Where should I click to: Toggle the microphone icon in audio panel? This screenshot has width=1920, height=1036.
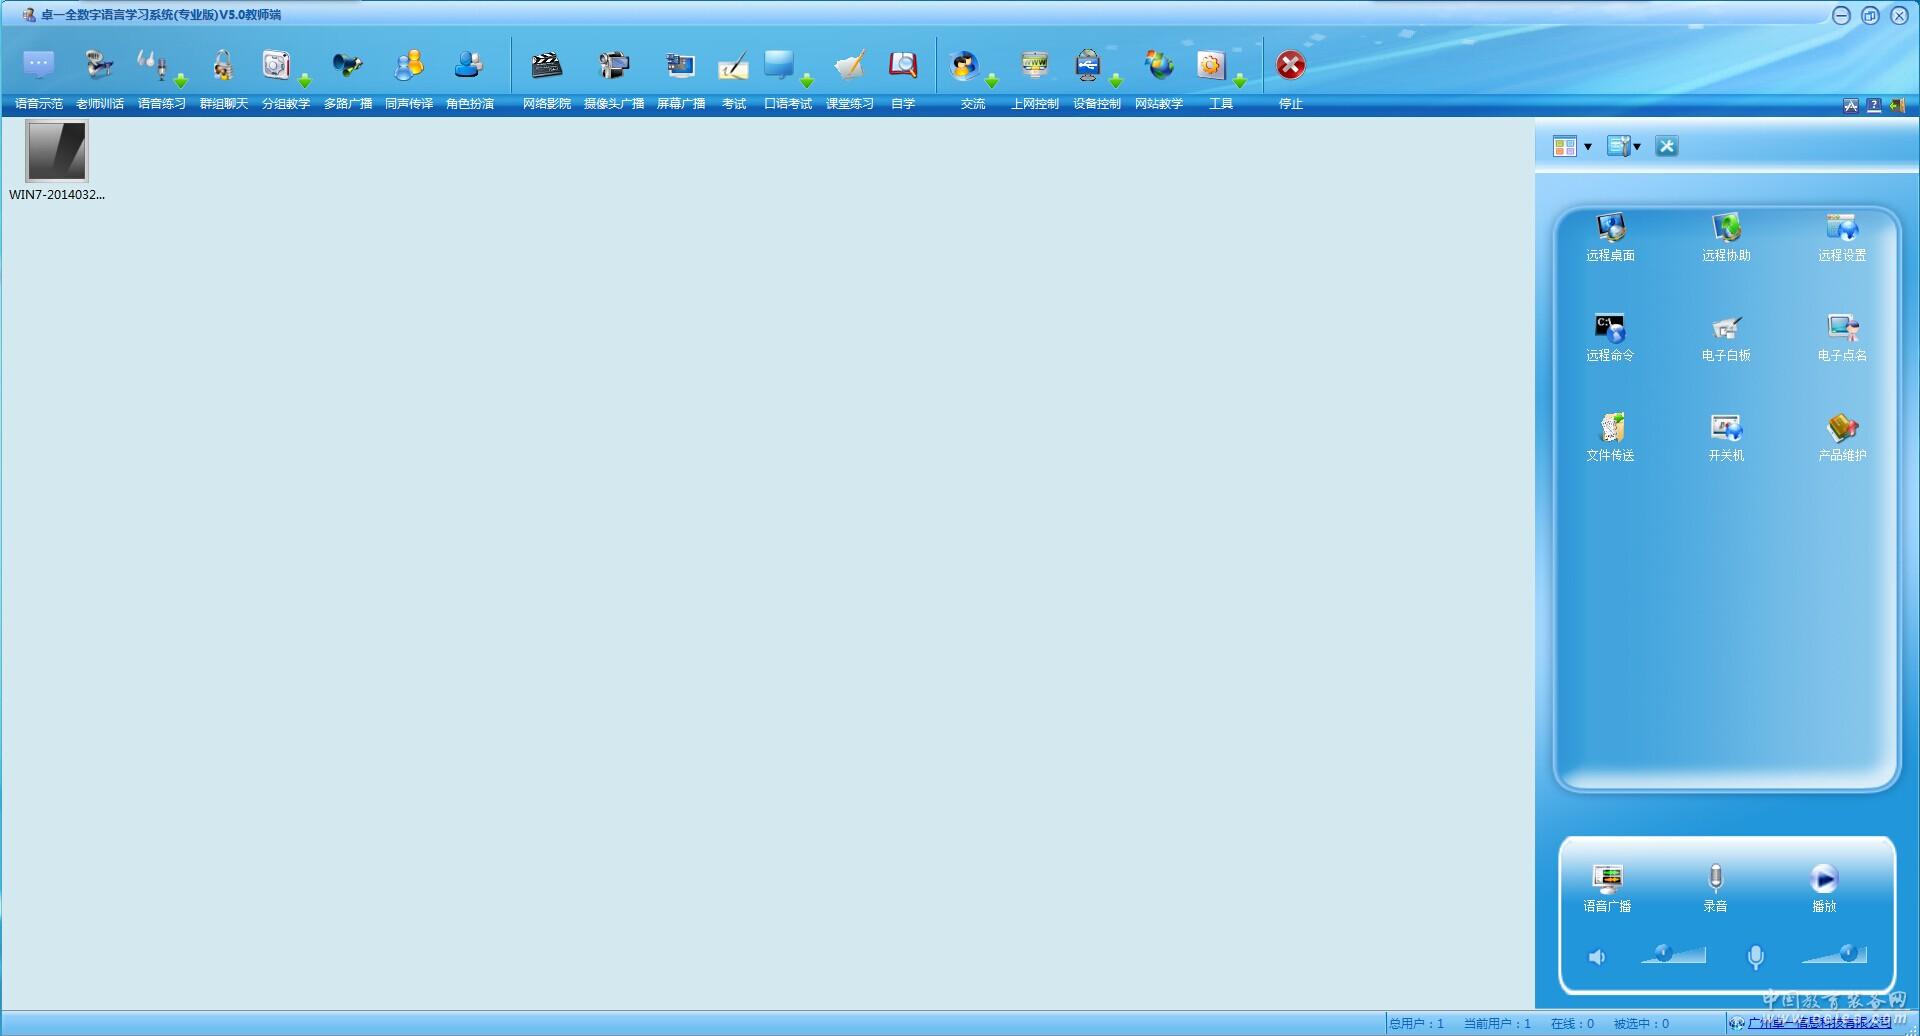tap(1755, 957)
